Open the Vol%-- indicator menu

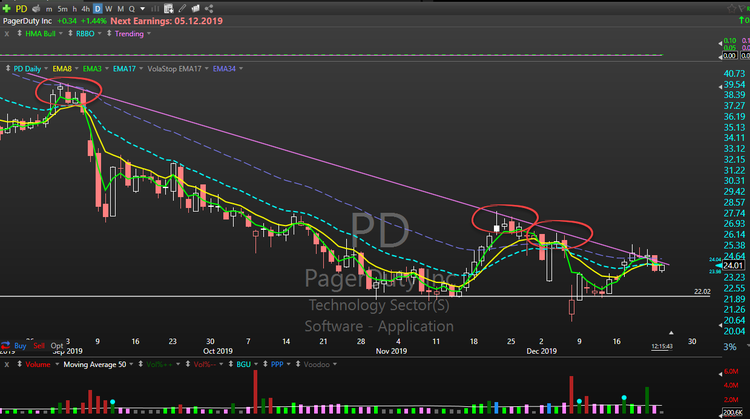(x=221, y=364)
